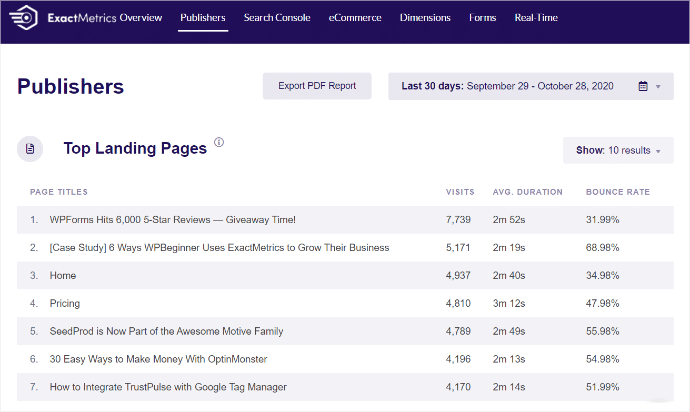Click the Pricing landing page title

click(65, 303)
